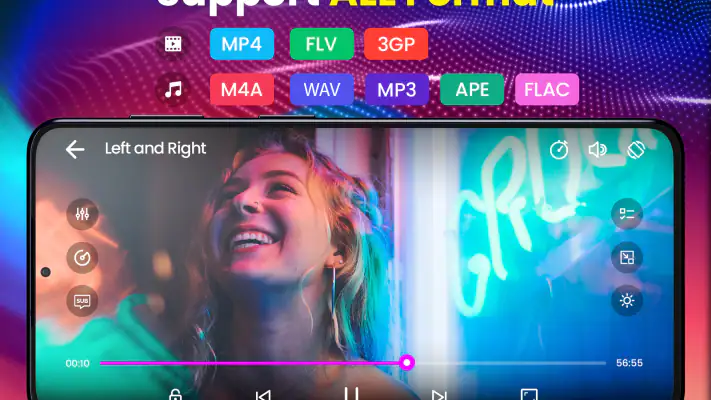711x400 pixels.
Task: Click the total duration 56:55
Action: coord(629,363)
